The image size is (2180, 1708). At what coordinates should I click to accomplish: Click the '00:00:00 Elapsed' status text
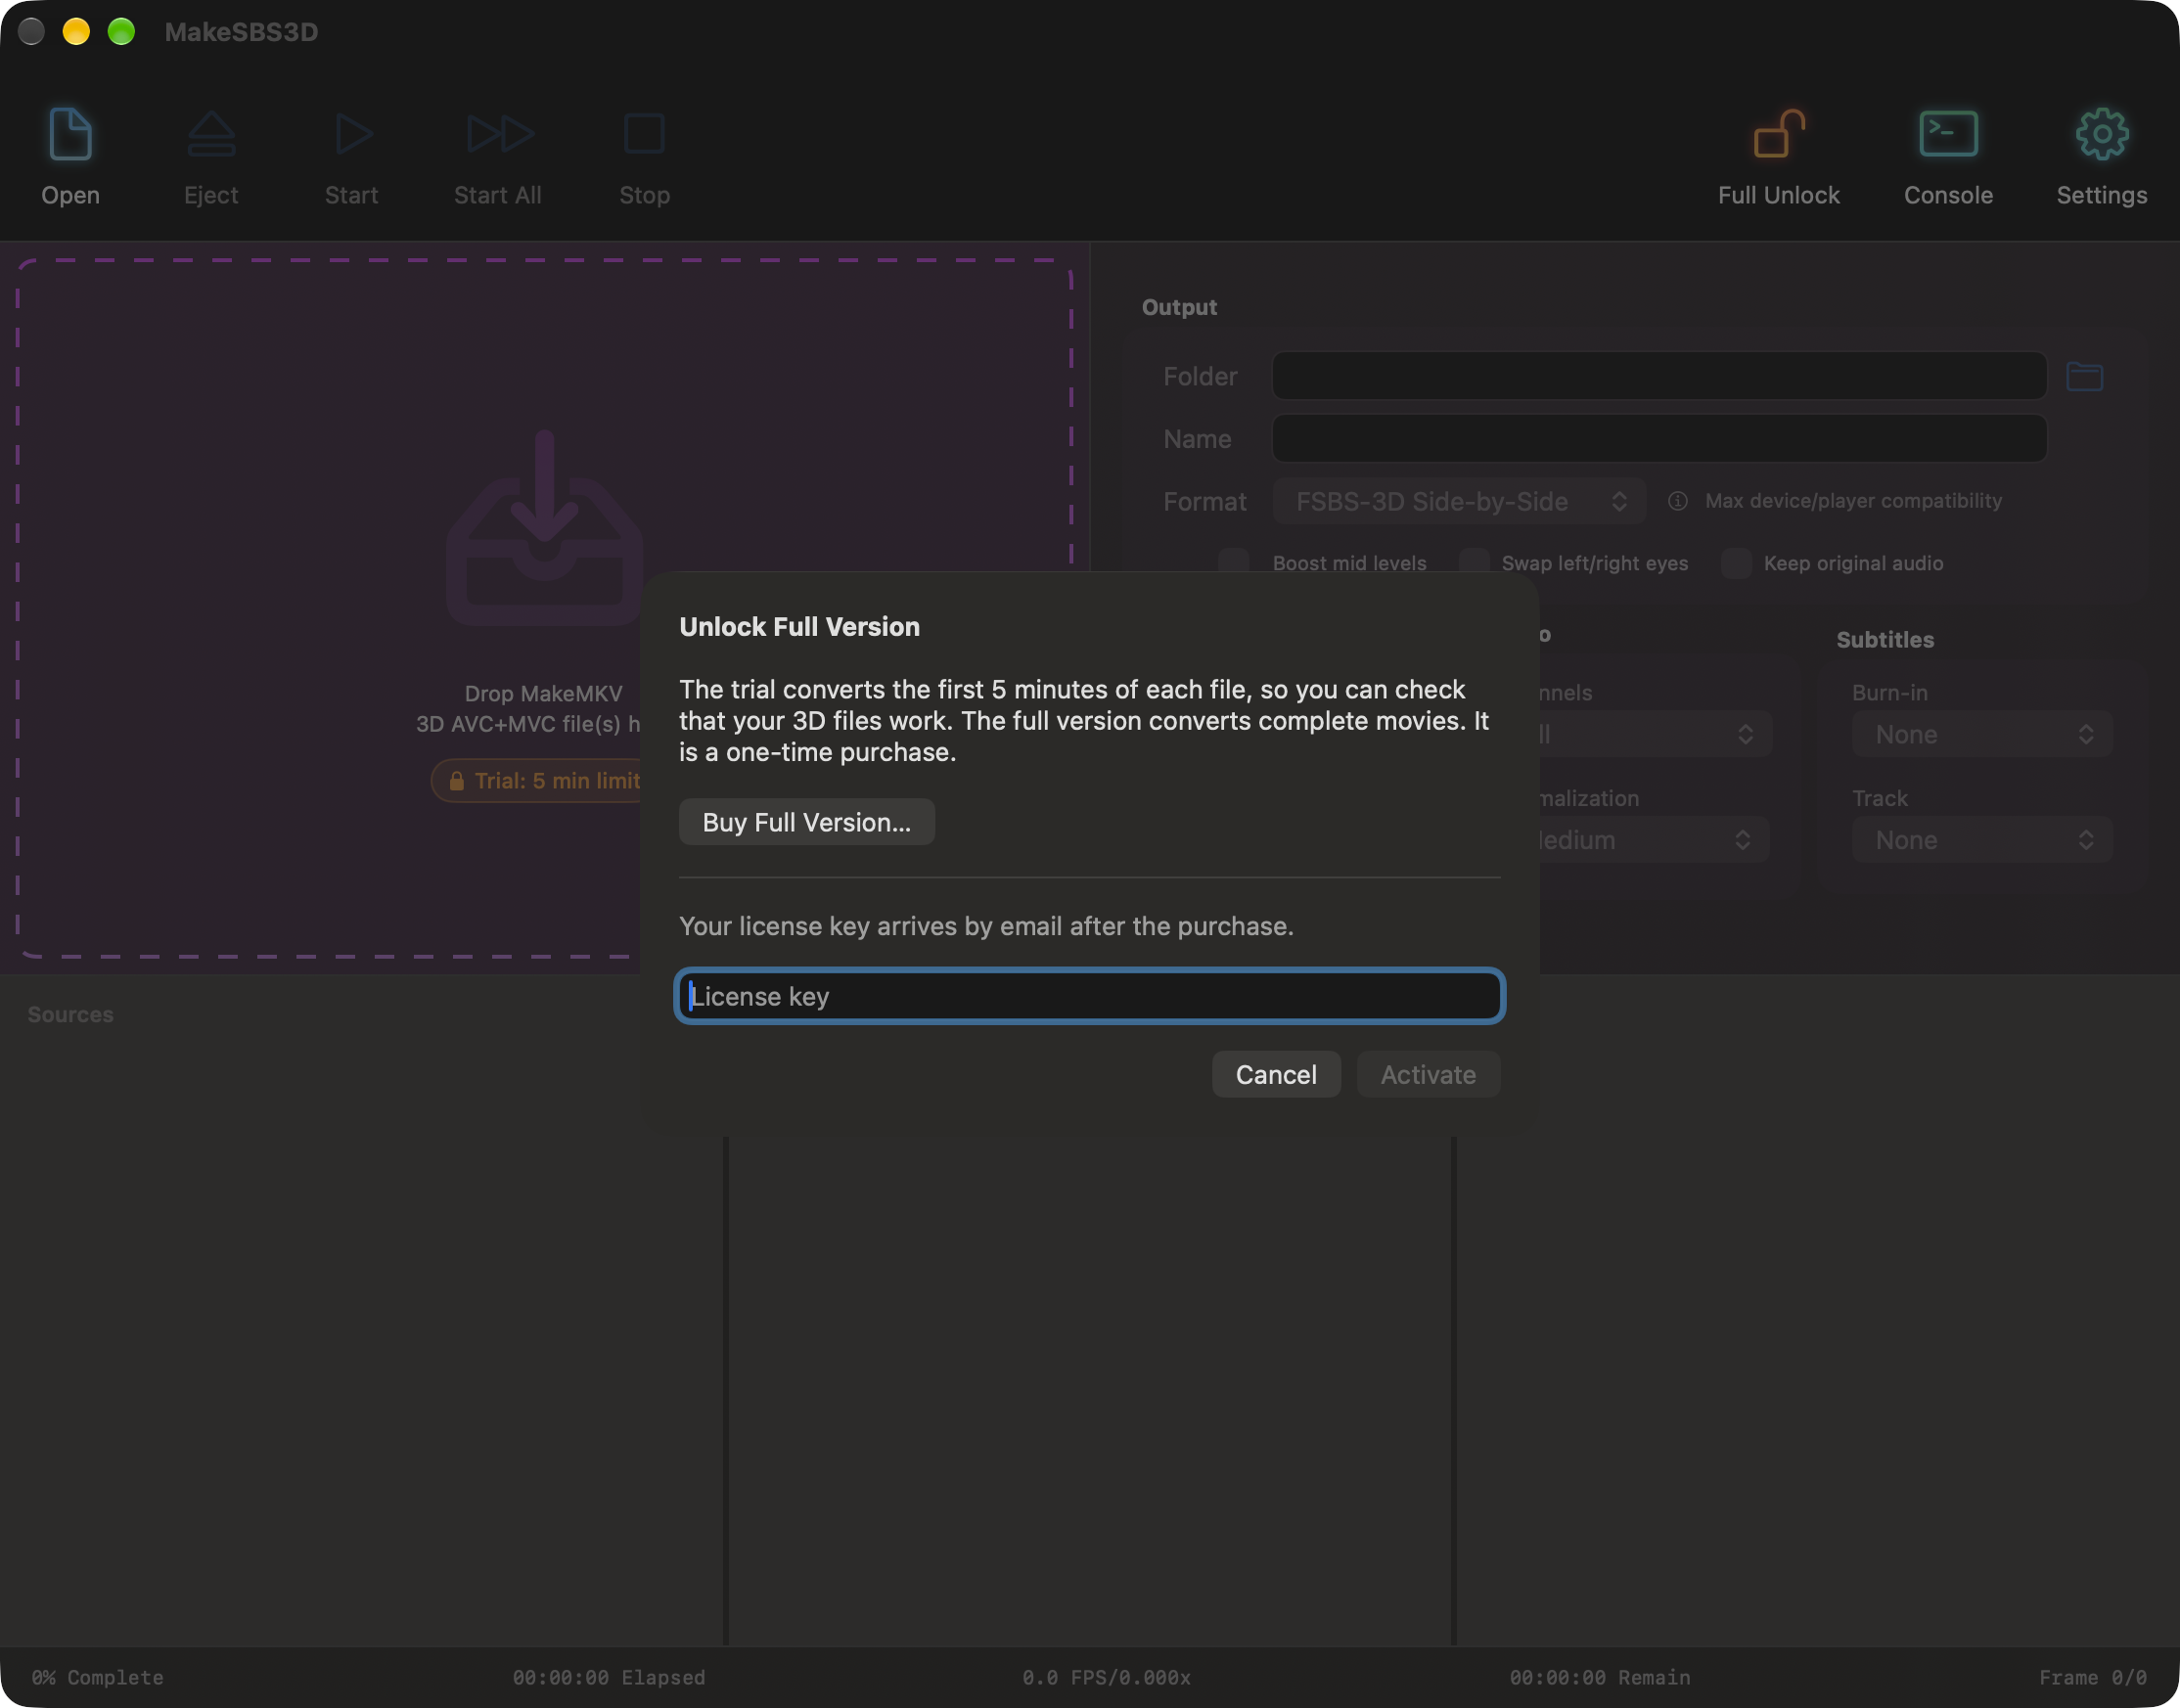pyautogui.click(x=608, y=1677)
